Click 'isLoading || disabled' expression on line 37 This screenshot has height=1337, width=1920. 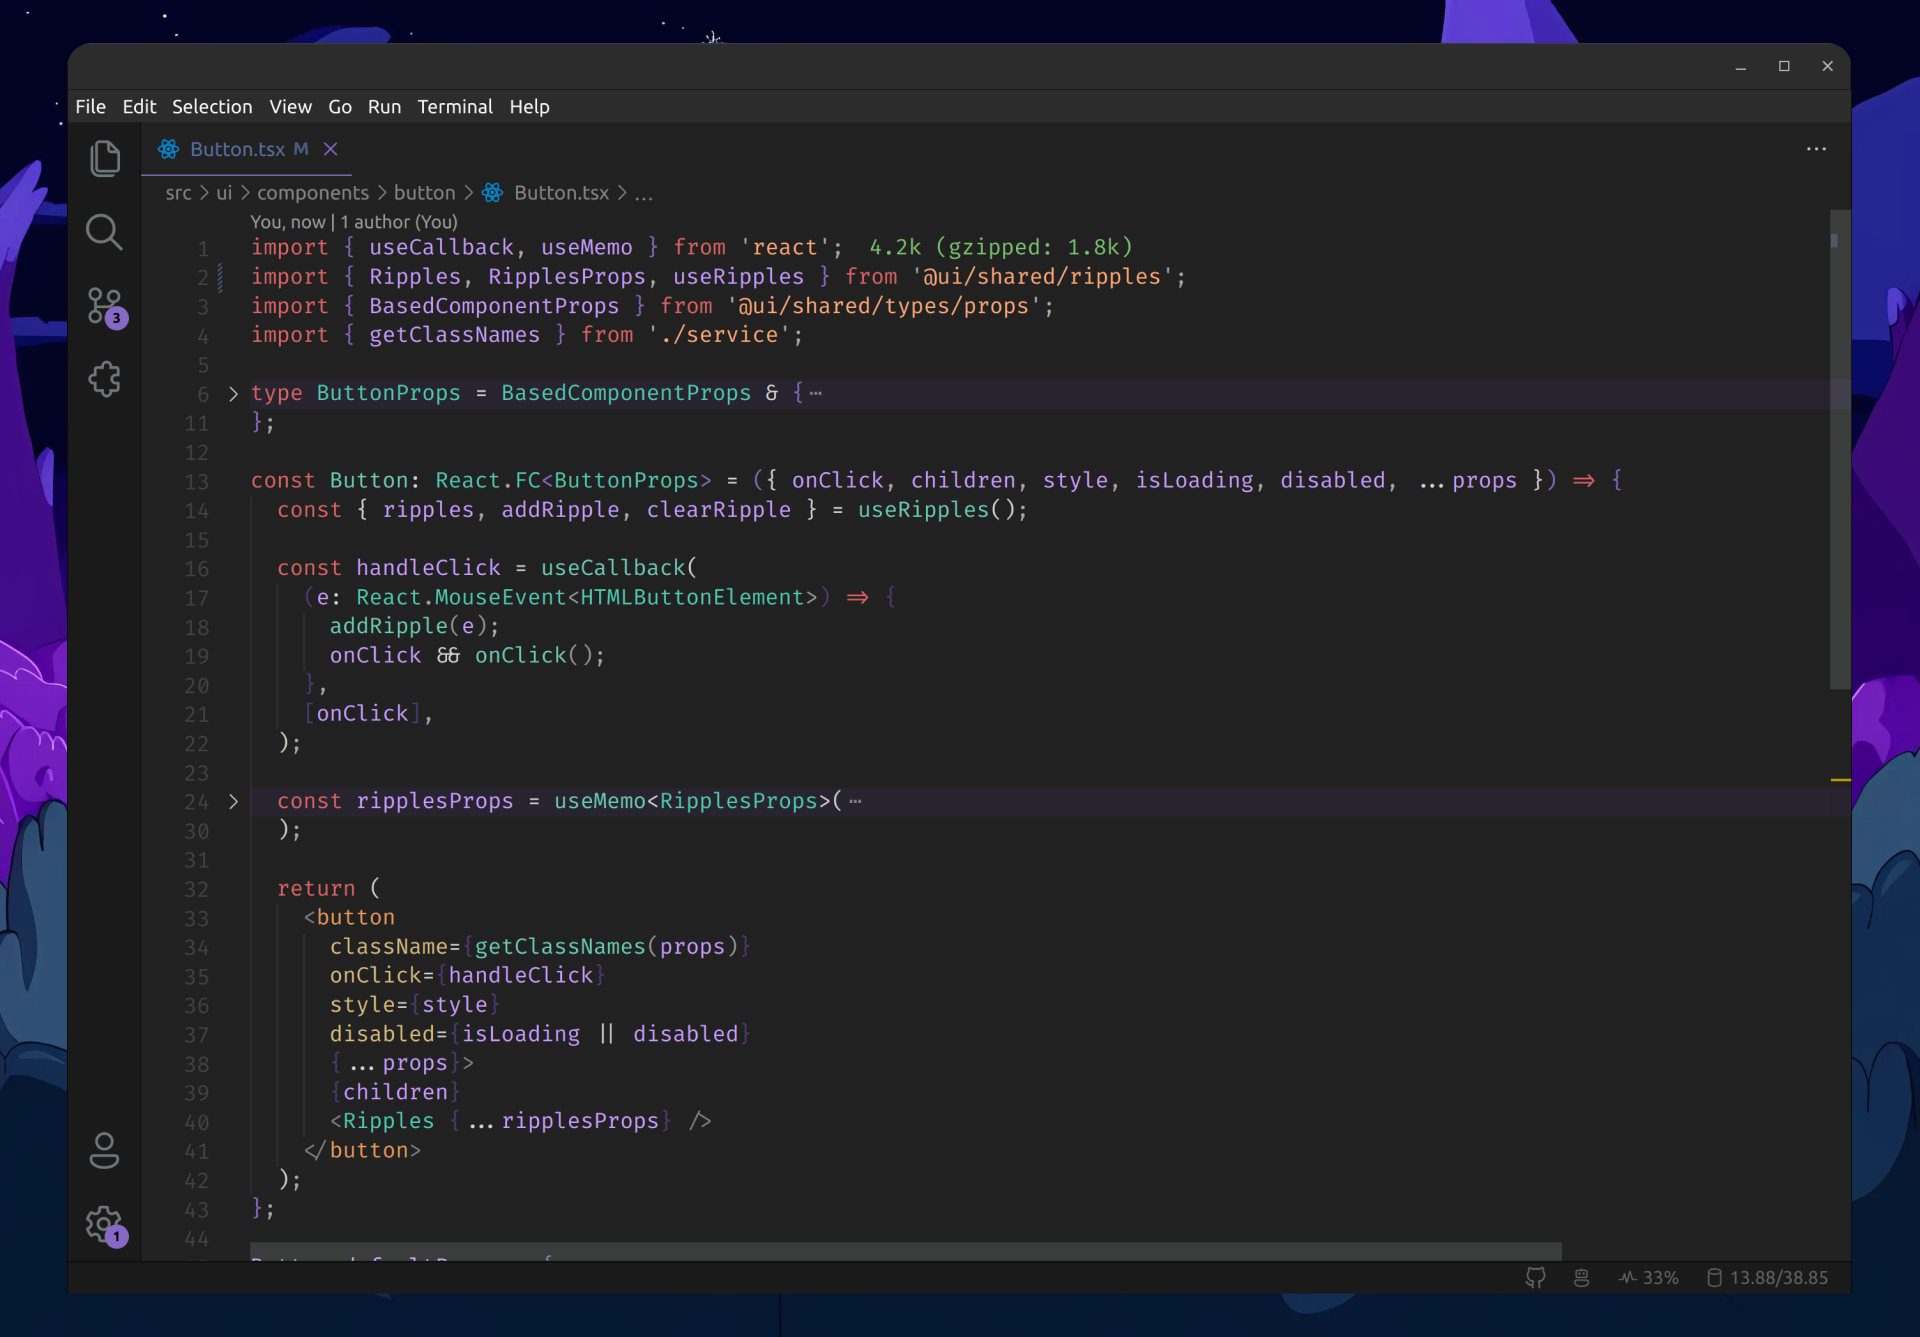click(600, 1035)
